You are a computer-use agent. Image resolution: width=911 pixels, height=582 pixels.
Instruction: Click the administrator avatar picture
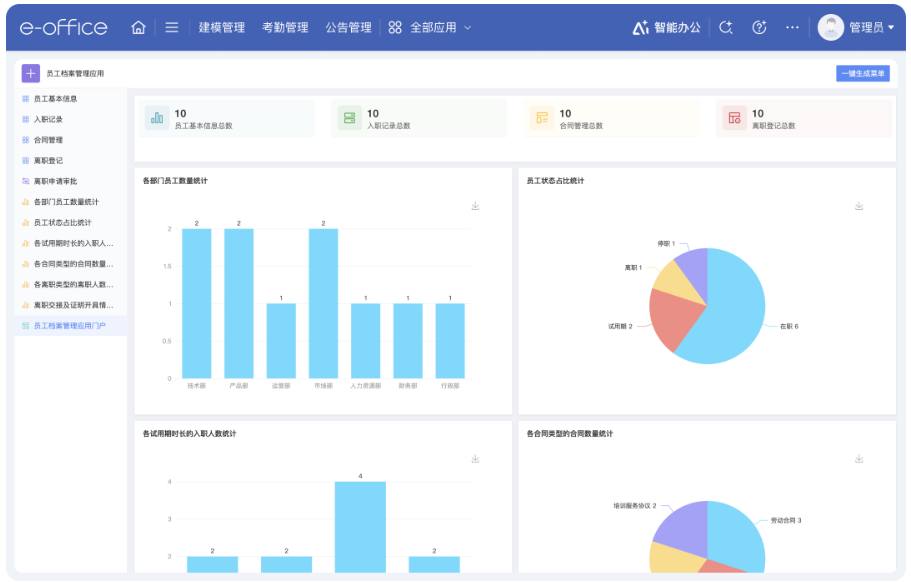coord(831,27)
